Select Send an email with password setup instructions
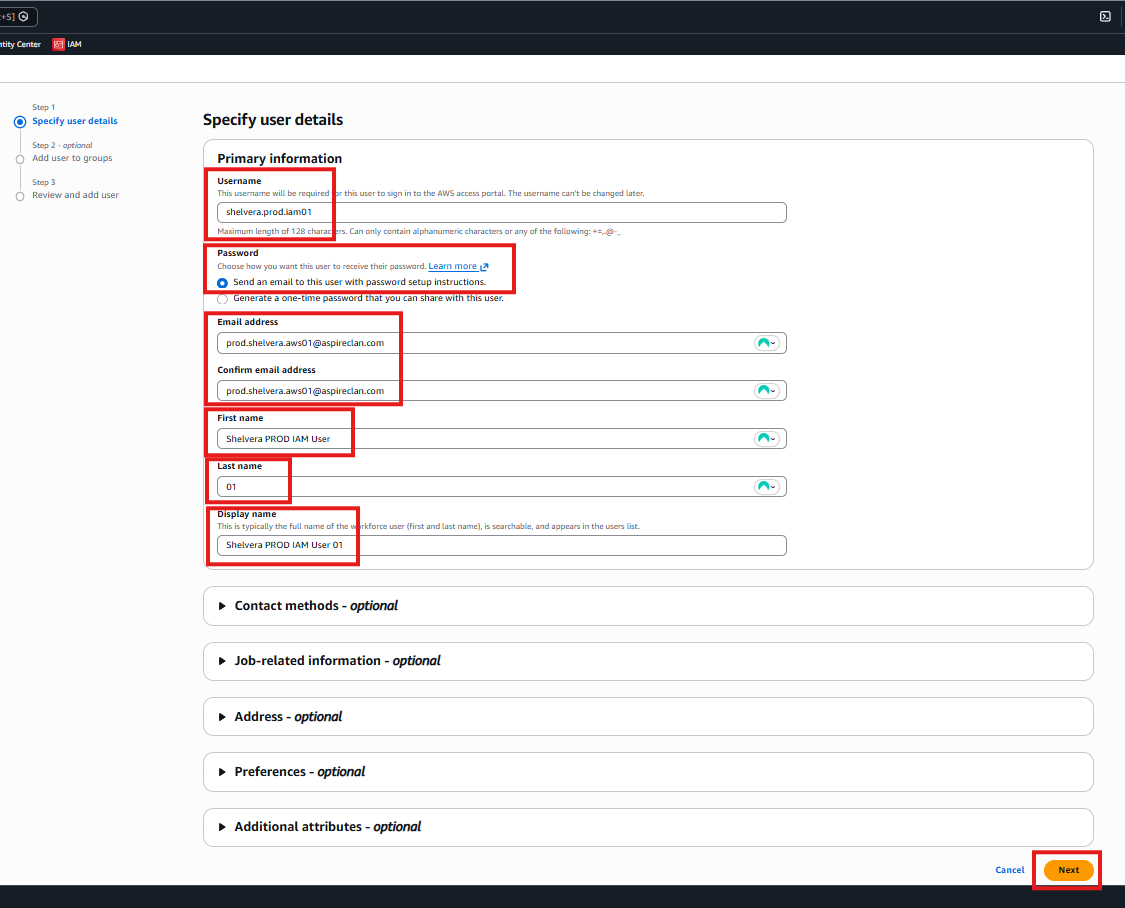This screenshot has height=908, width=1125. click(222, 283)
